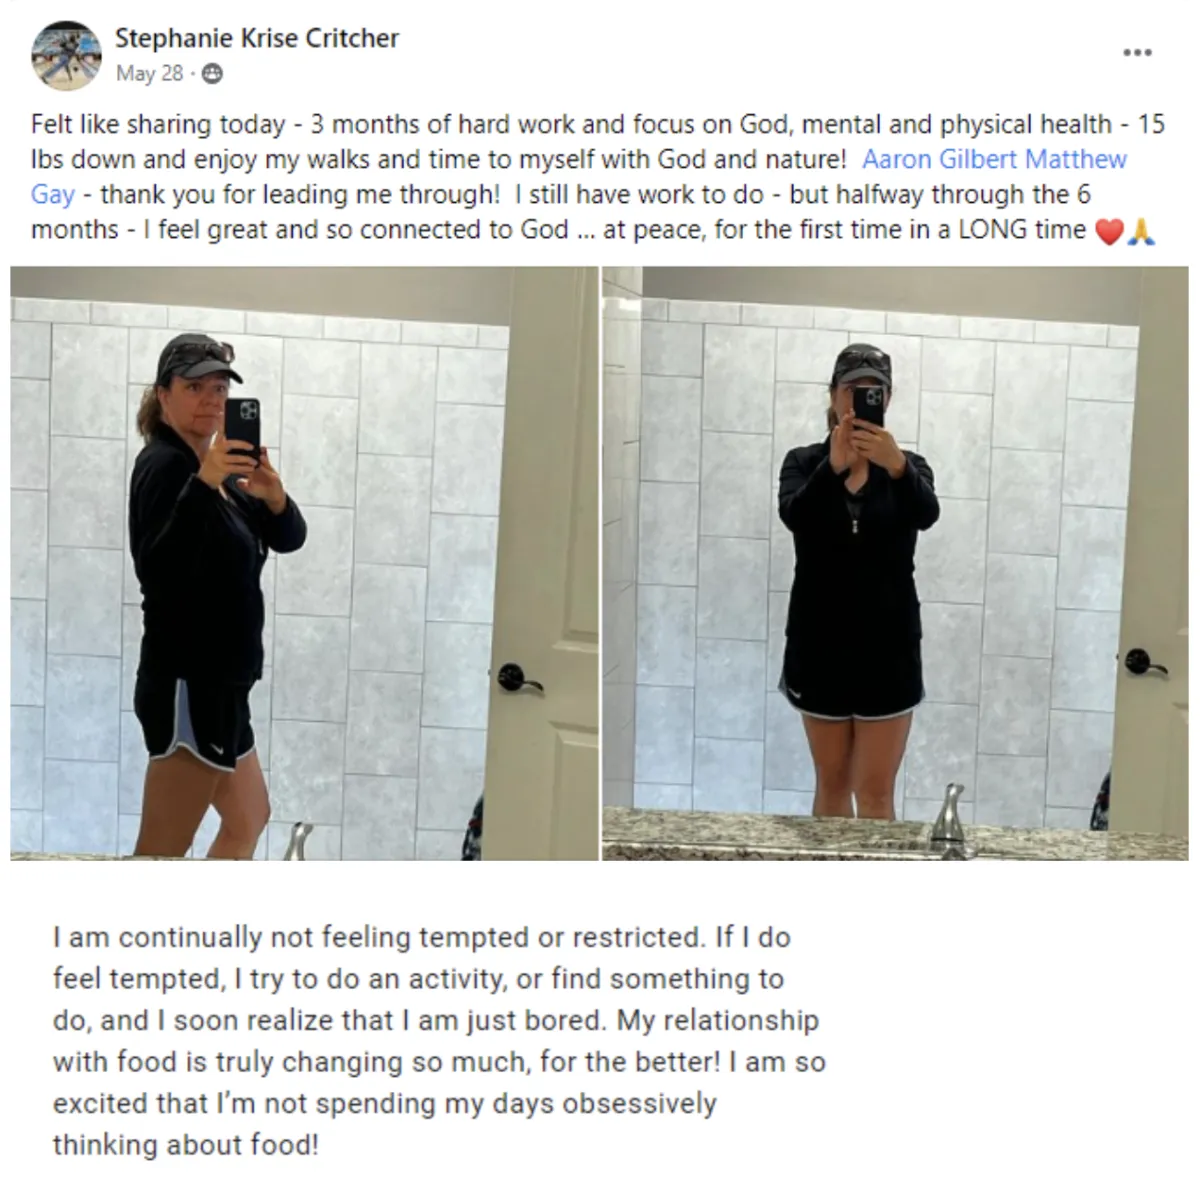Viewport: 1200px width, 1193px height.
Task: Select the 'Felt like sharing today' post text
Action: (x=598, y=177)
